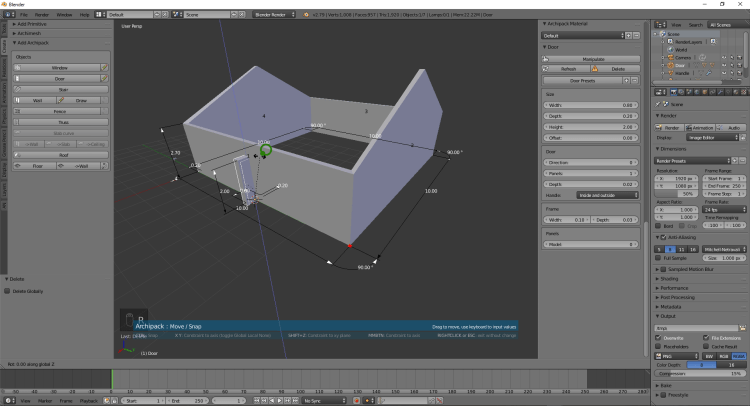750x406 pixels.
Task: Expand the Add Primitive section
Action: click(30, 24)
